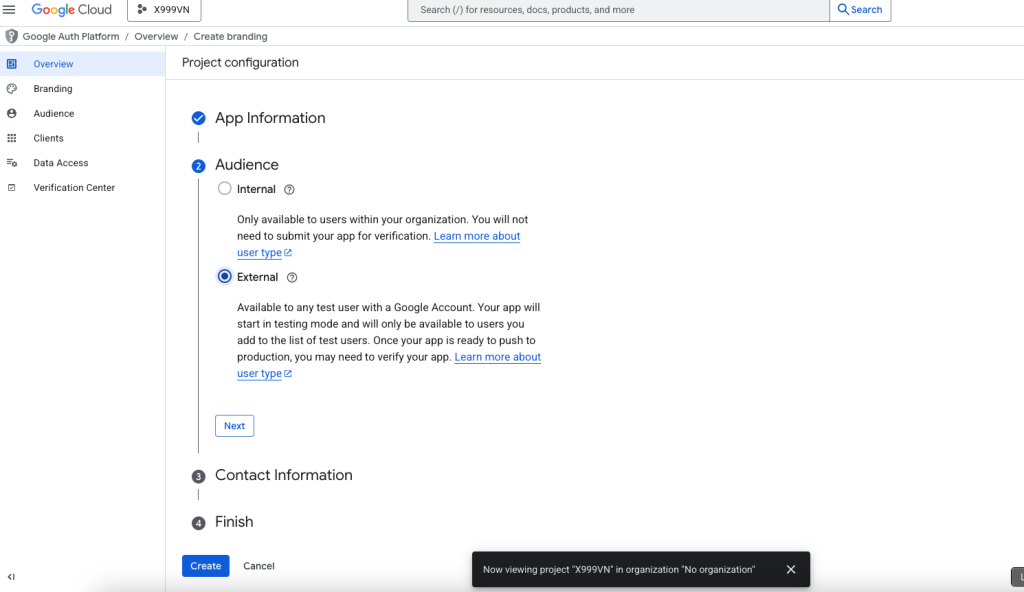Go to Overview in the breadcrumb
Viewport: 1024px width, 592px height.
(x=156, y=37)
